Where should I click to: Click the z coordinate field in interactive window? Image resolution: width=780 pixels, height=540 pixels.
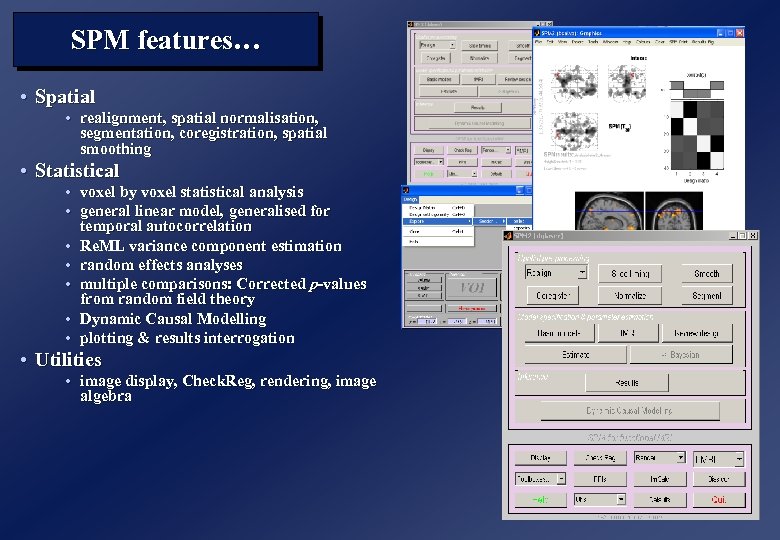click(488, 322)
